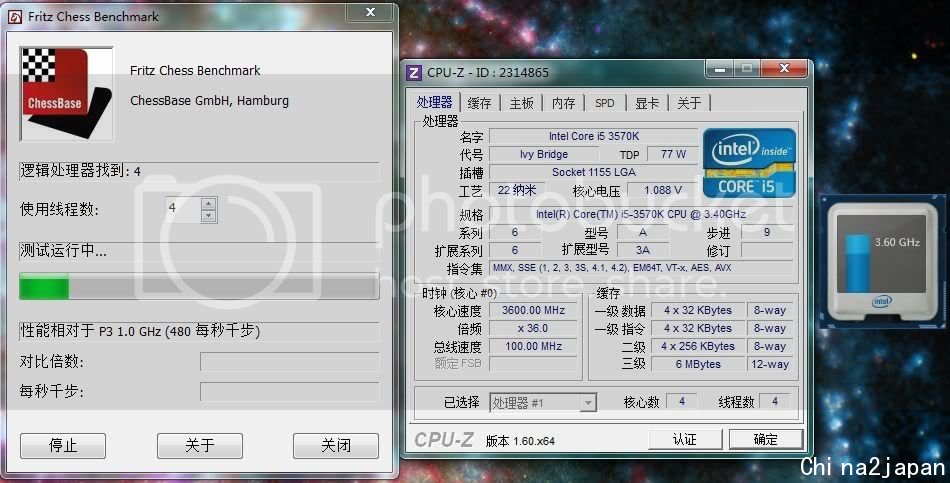
Task: Click the 关闭 (Close) button in Fritz
Action: pos(336,446)
